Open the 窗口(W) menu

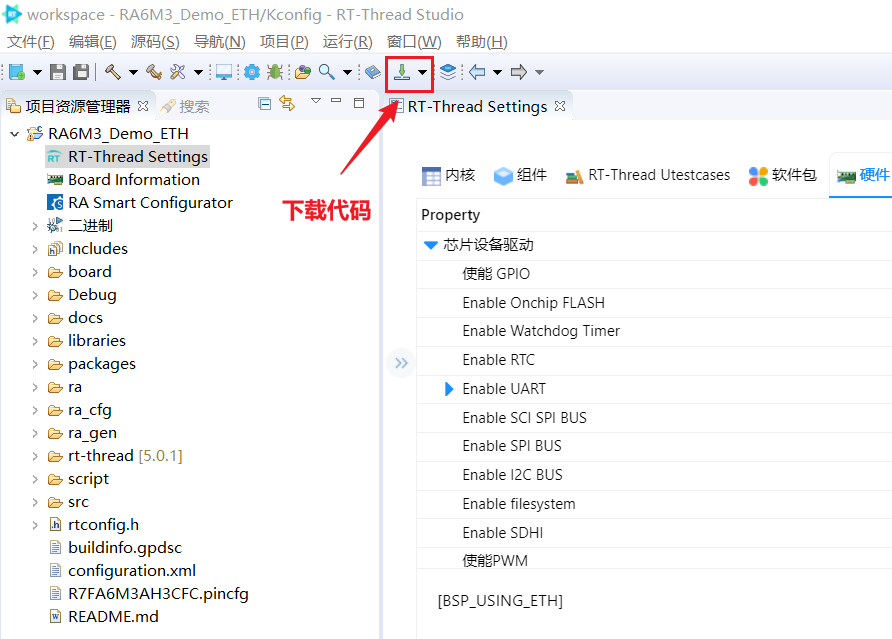[x=414, y=42]
